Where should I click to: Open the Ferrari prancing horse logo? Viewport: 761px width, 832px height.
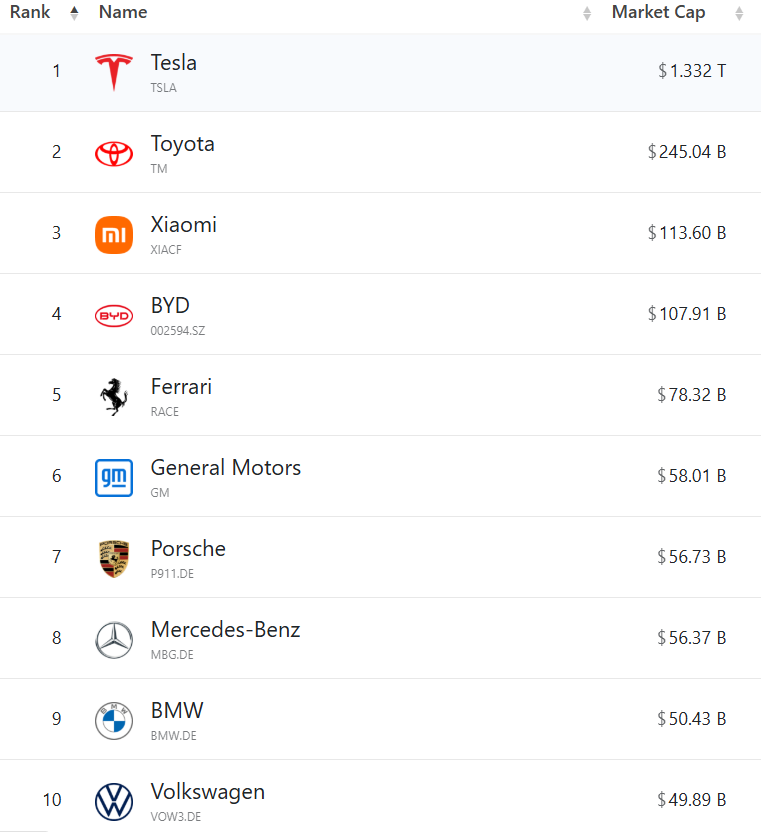[114, 396]
